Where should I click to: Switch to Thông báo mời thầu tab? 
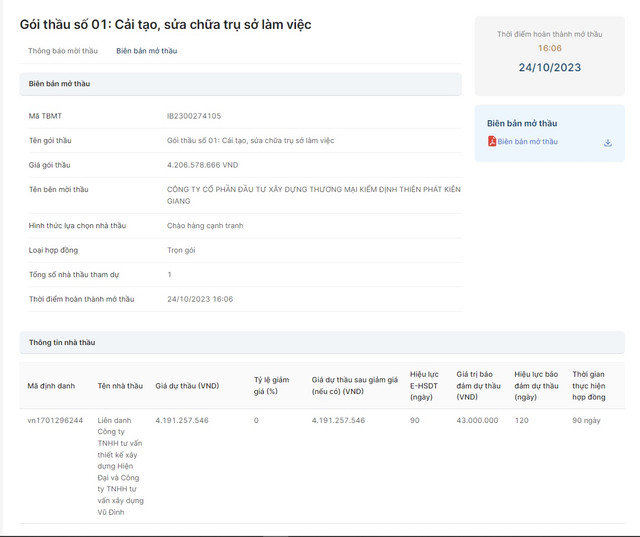click(x=63, y=51)
